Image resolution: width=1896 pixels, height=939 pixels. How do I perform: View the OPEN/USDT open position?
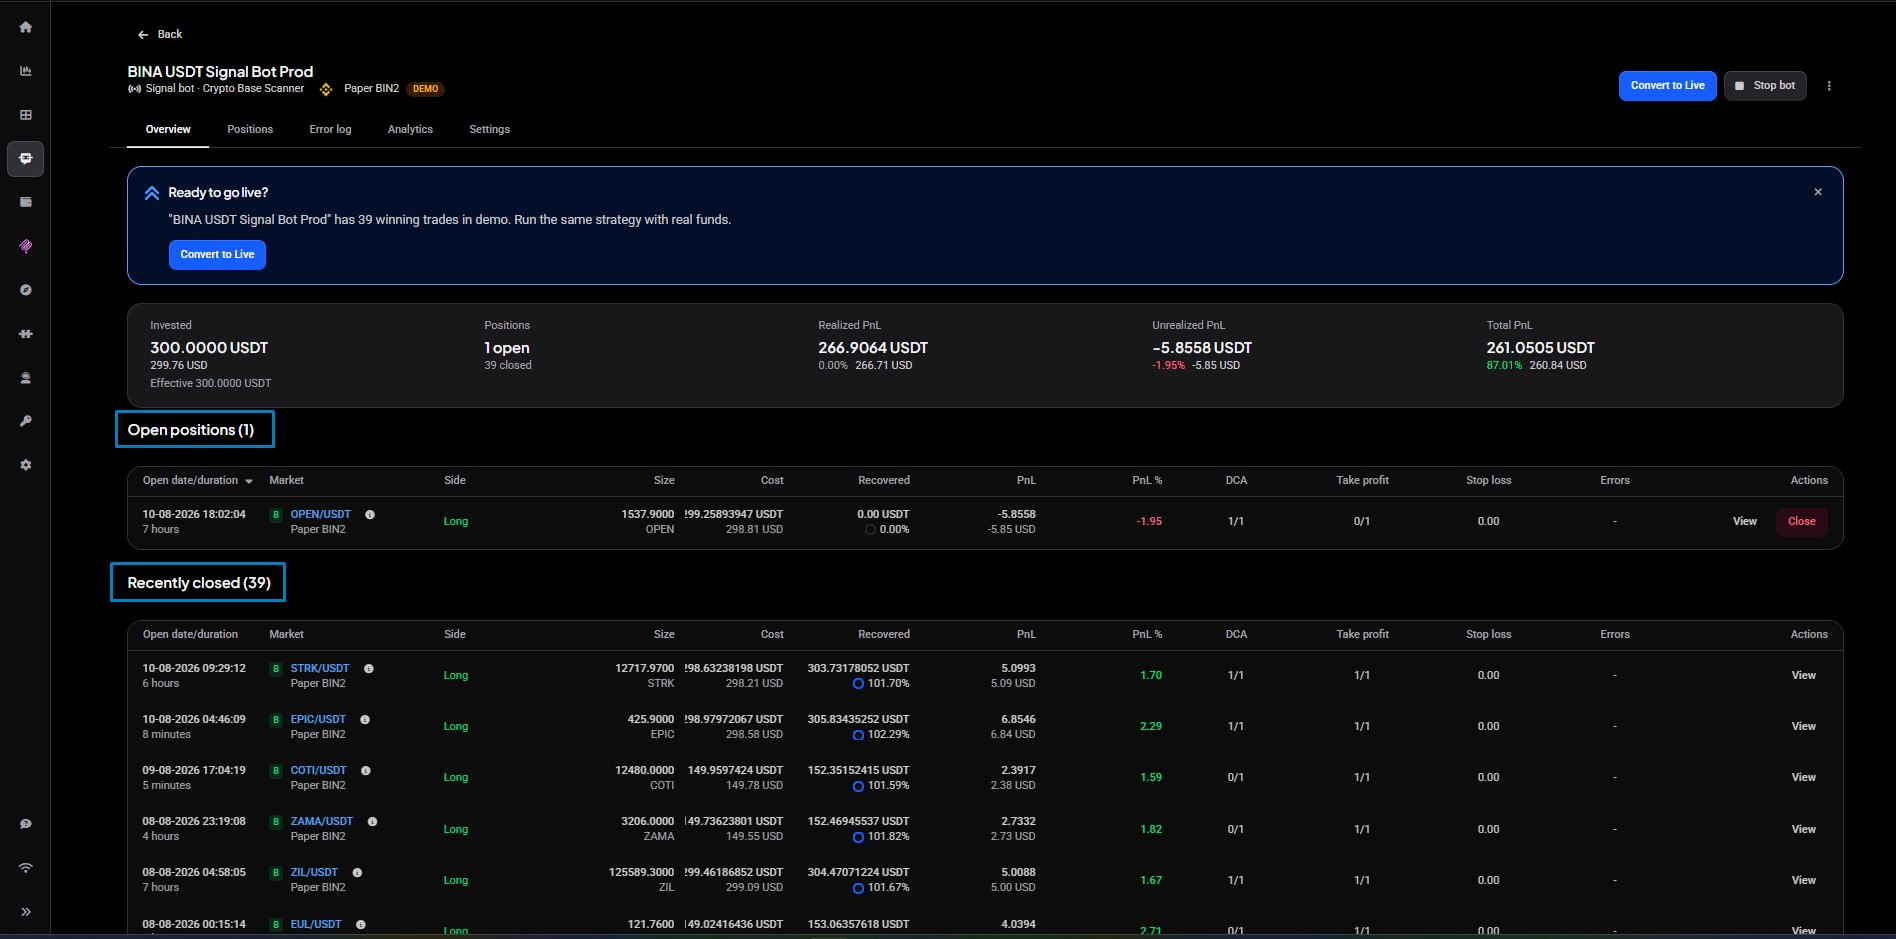[x=1744, y=522]
